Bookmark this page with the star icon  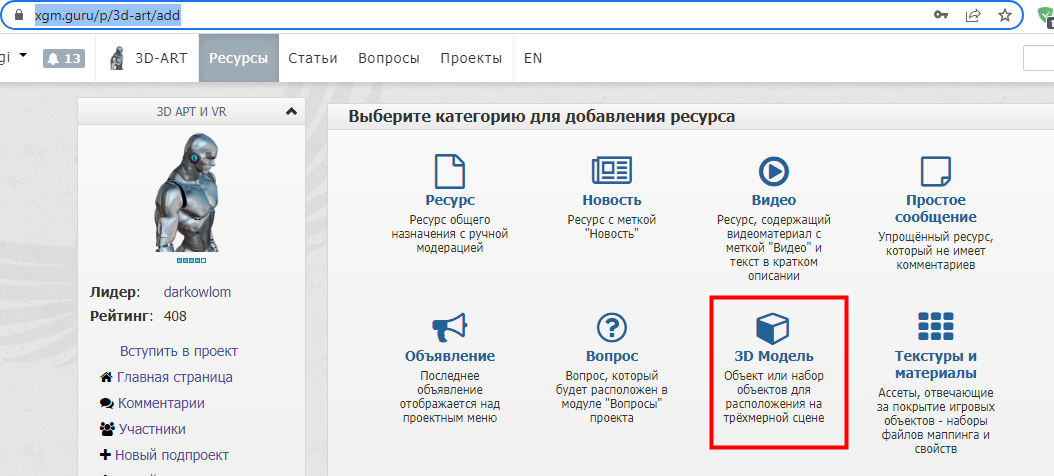click(1004, 15)
